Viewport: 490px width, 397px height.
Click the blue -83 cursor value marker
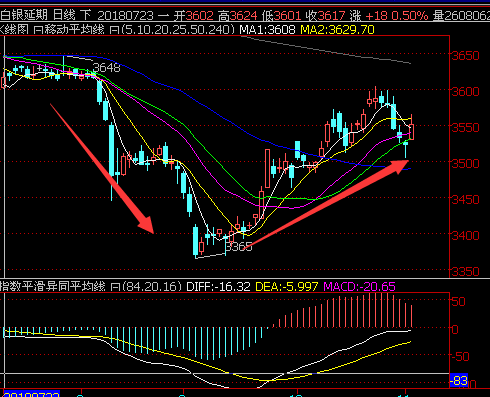[459, 380]
